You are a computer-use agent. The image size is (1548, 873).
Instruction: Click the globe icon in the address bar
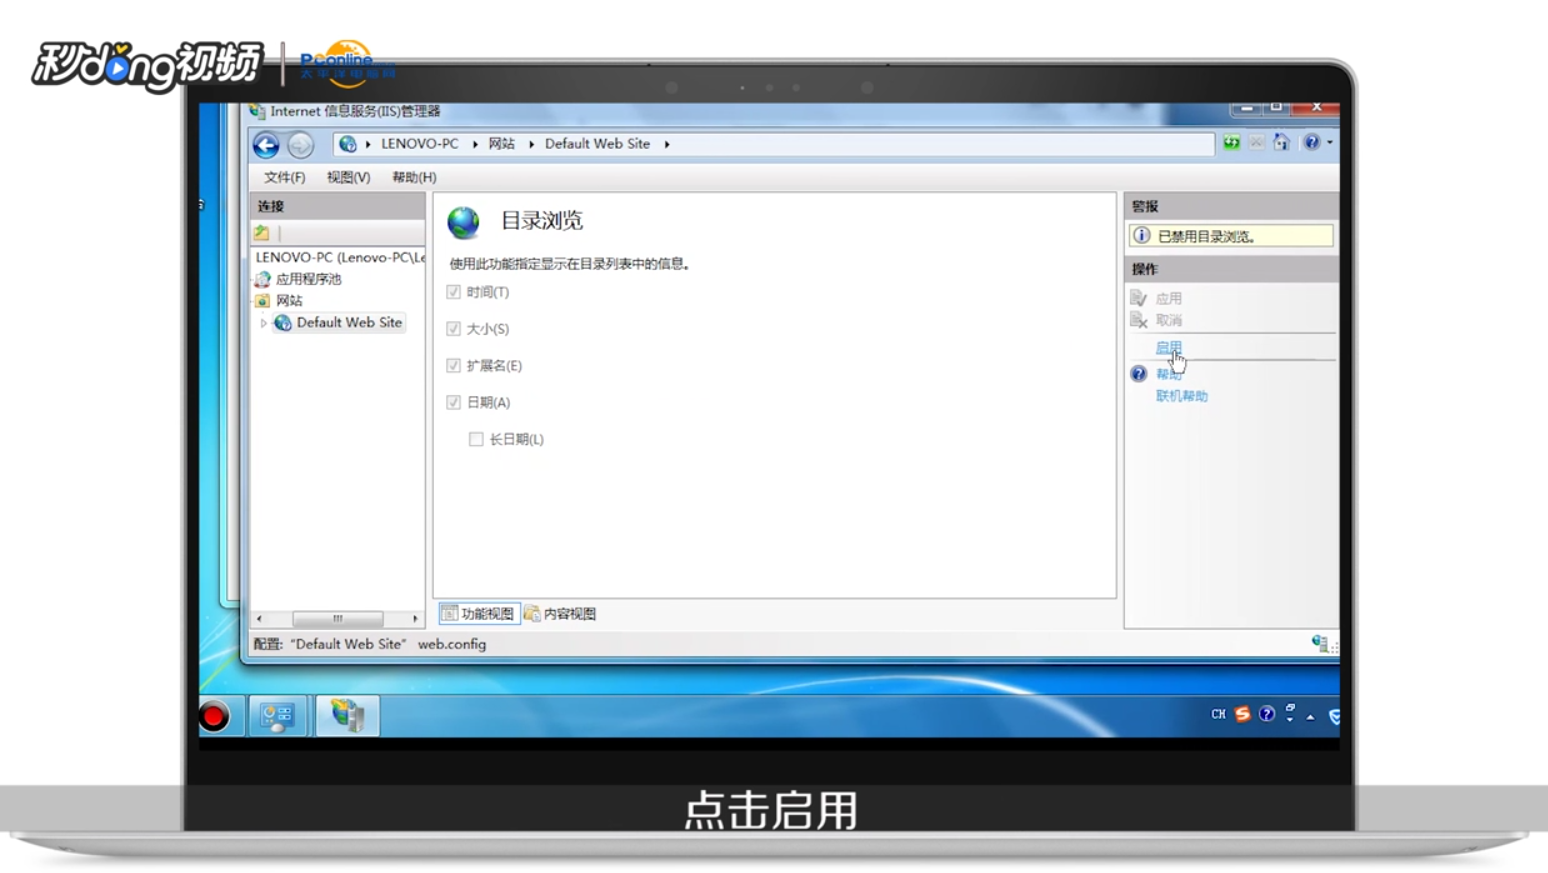click(x=347, y=144)
